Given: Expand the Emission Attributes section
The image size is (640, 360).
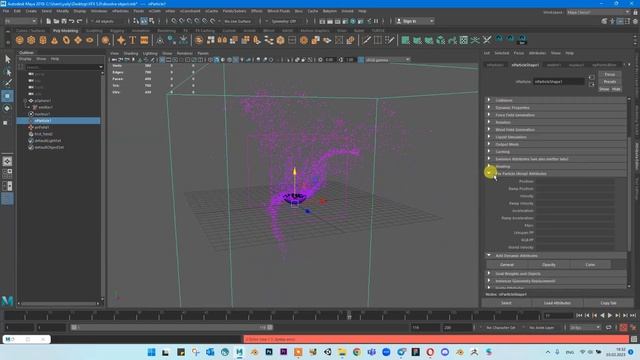Looking at the screenshot, I should click(x=557, y=159).
